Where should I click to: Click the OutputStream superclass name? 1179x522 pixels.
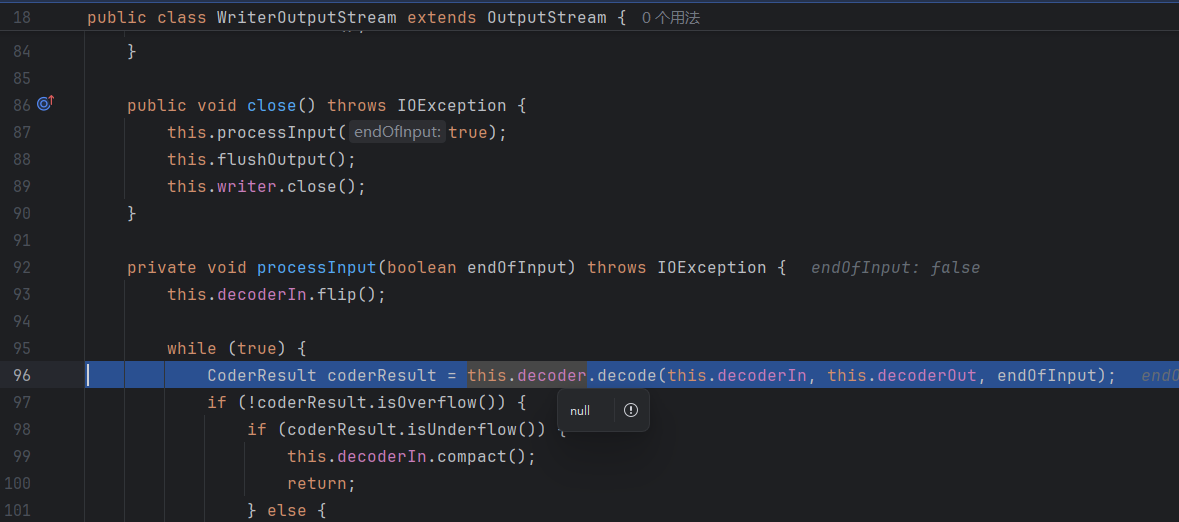546,18
